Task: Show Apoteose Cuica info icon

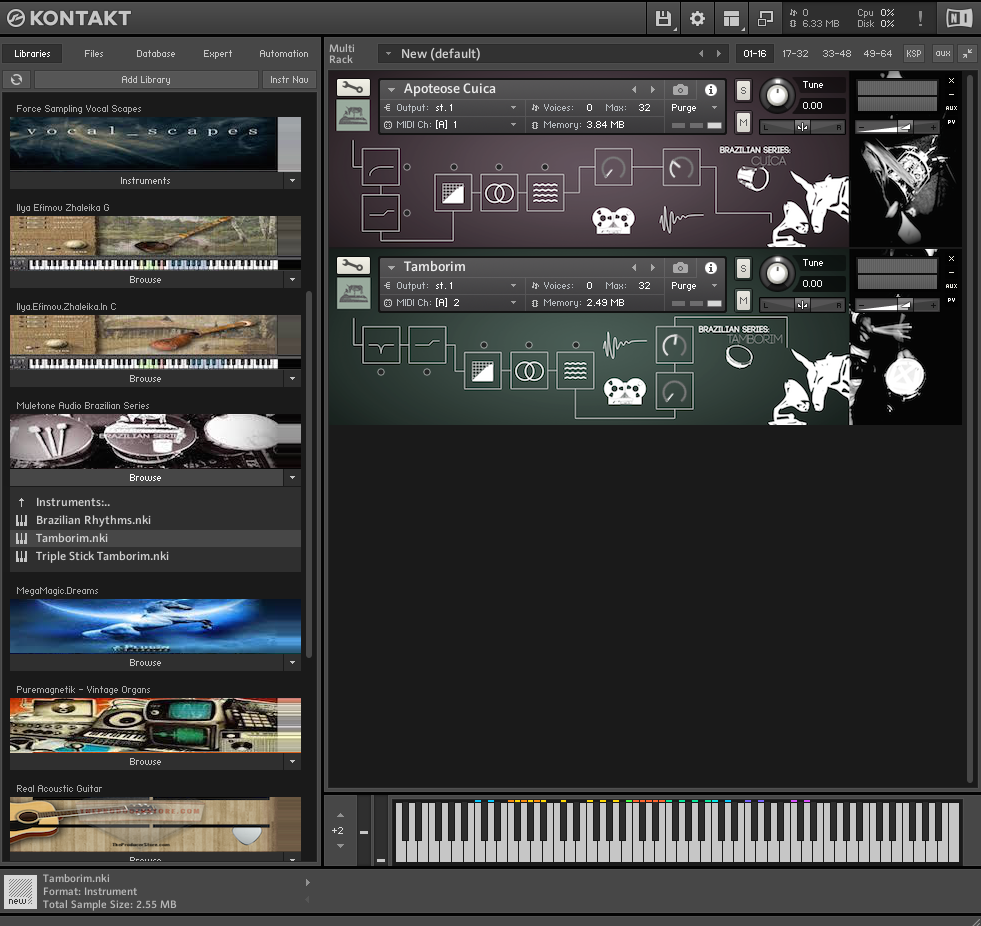Action: [711, 89]
